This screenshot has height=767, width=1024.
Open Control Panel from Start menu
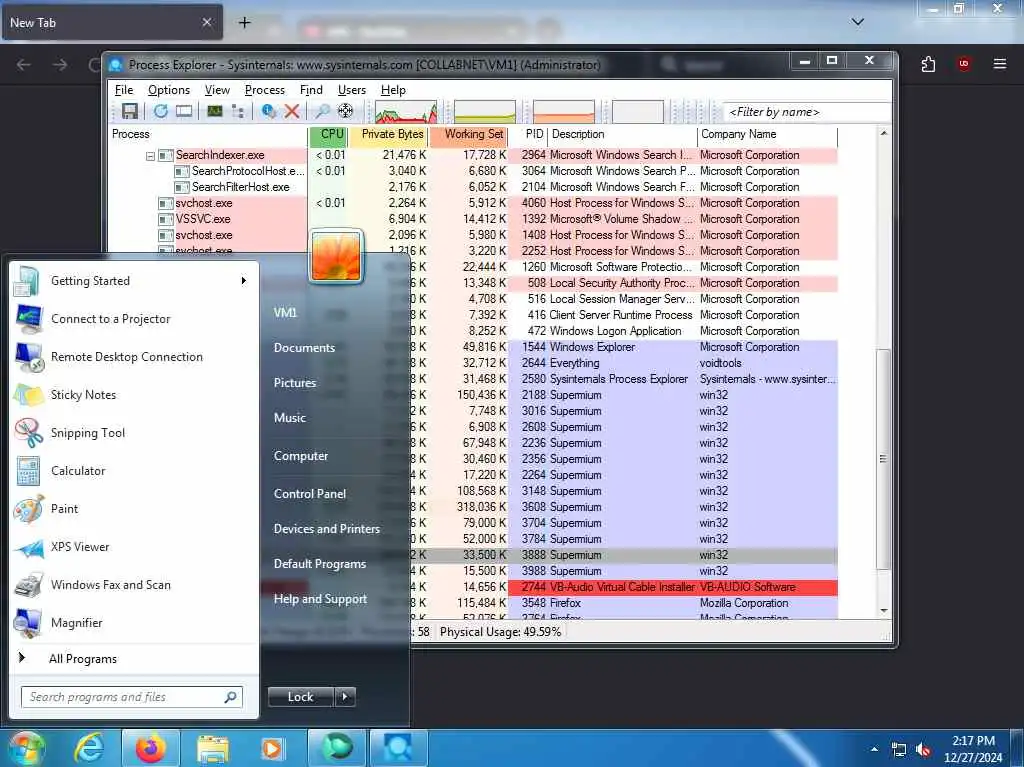[310, 494]
